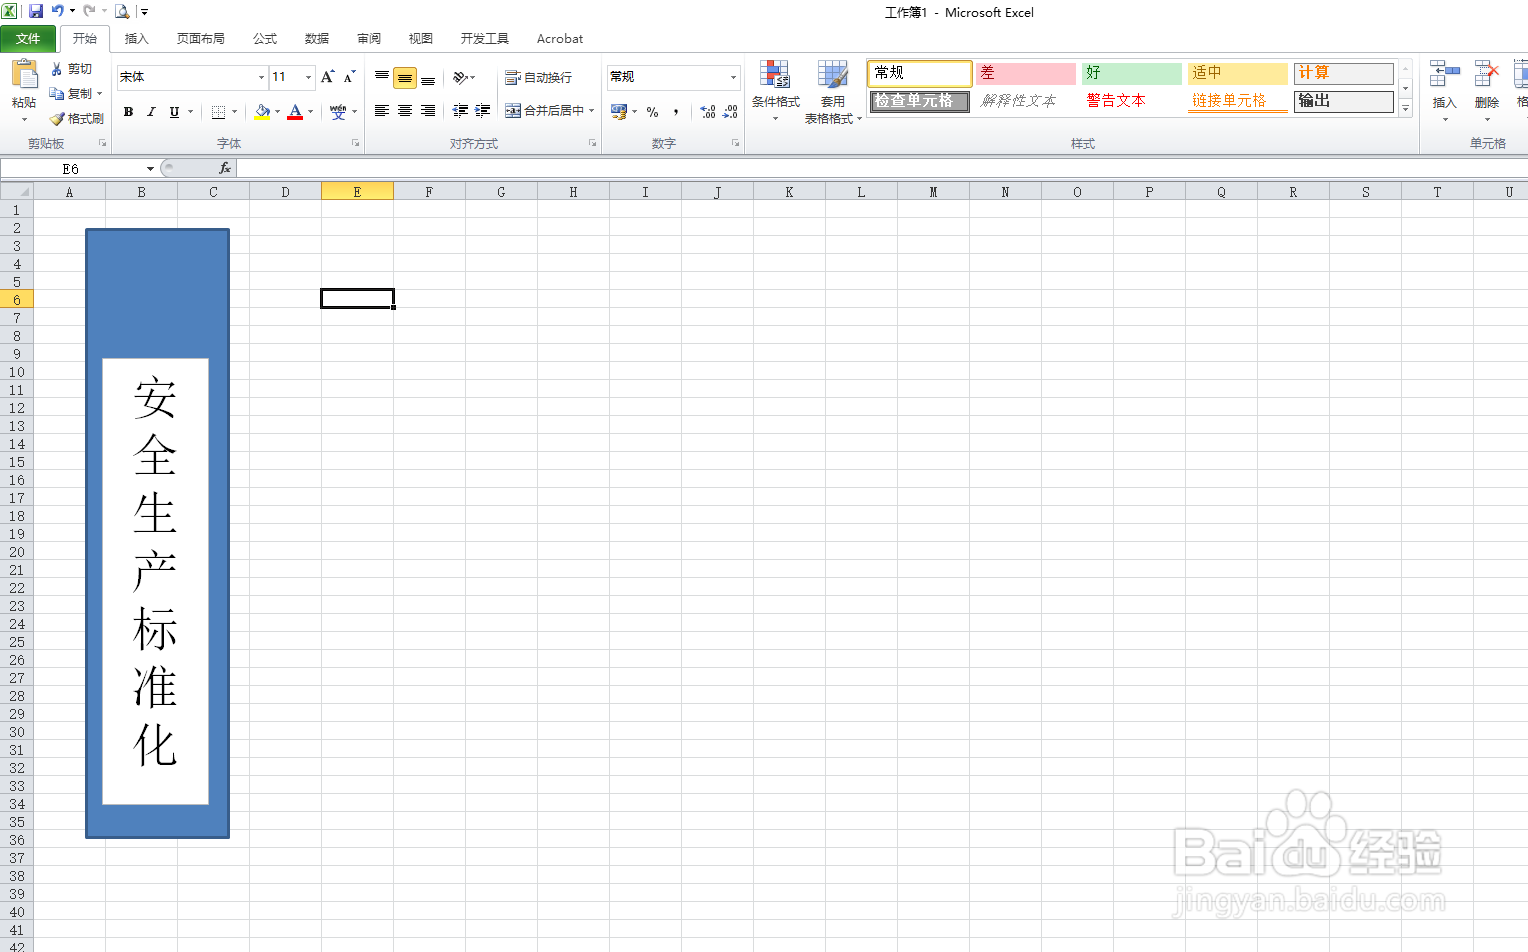Toggle align text right
The width and height of the screenshot is (1528, 952).
pyautogui.click(x=428, y=111)
